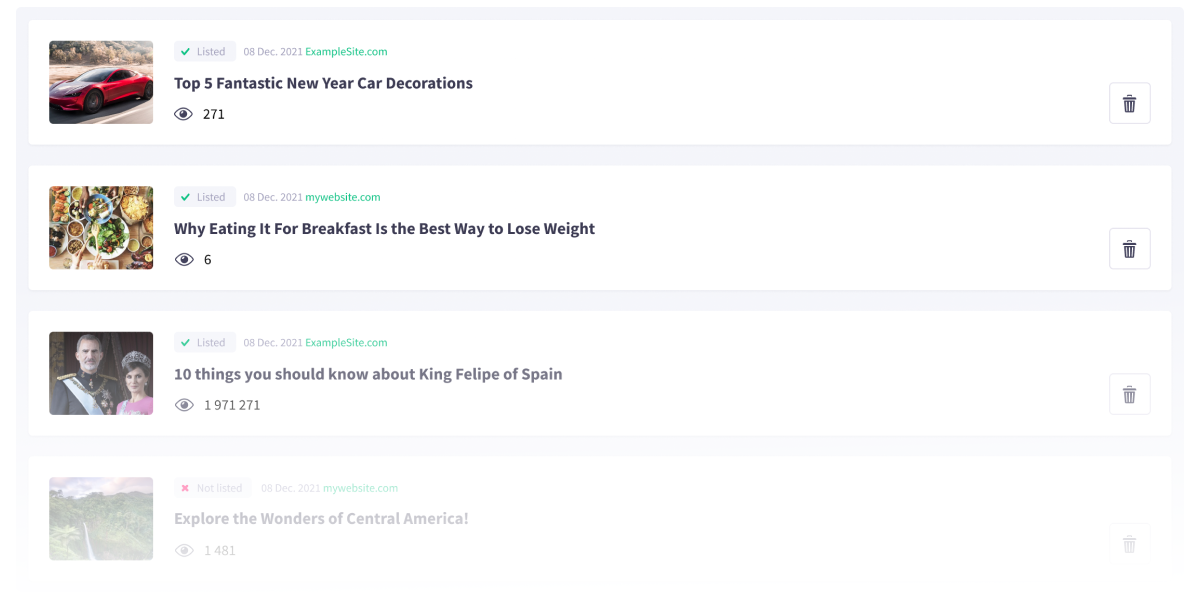Screen dimensions: 1200x600
Task: Click trash icon for Central America article
Action: [x=1130, y=544]
